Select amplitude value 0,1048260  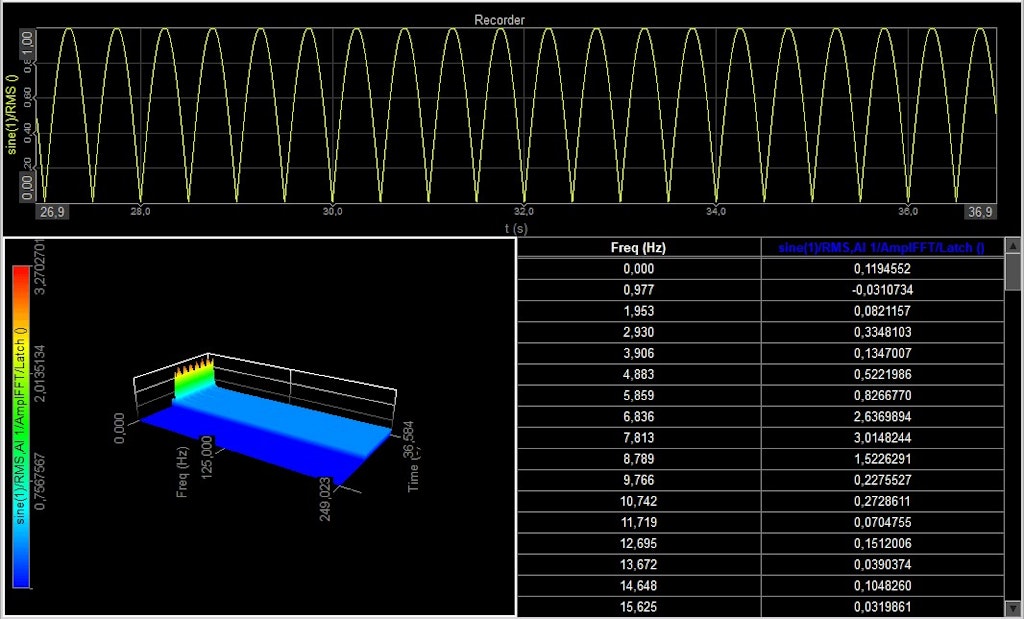pos(882,586)
